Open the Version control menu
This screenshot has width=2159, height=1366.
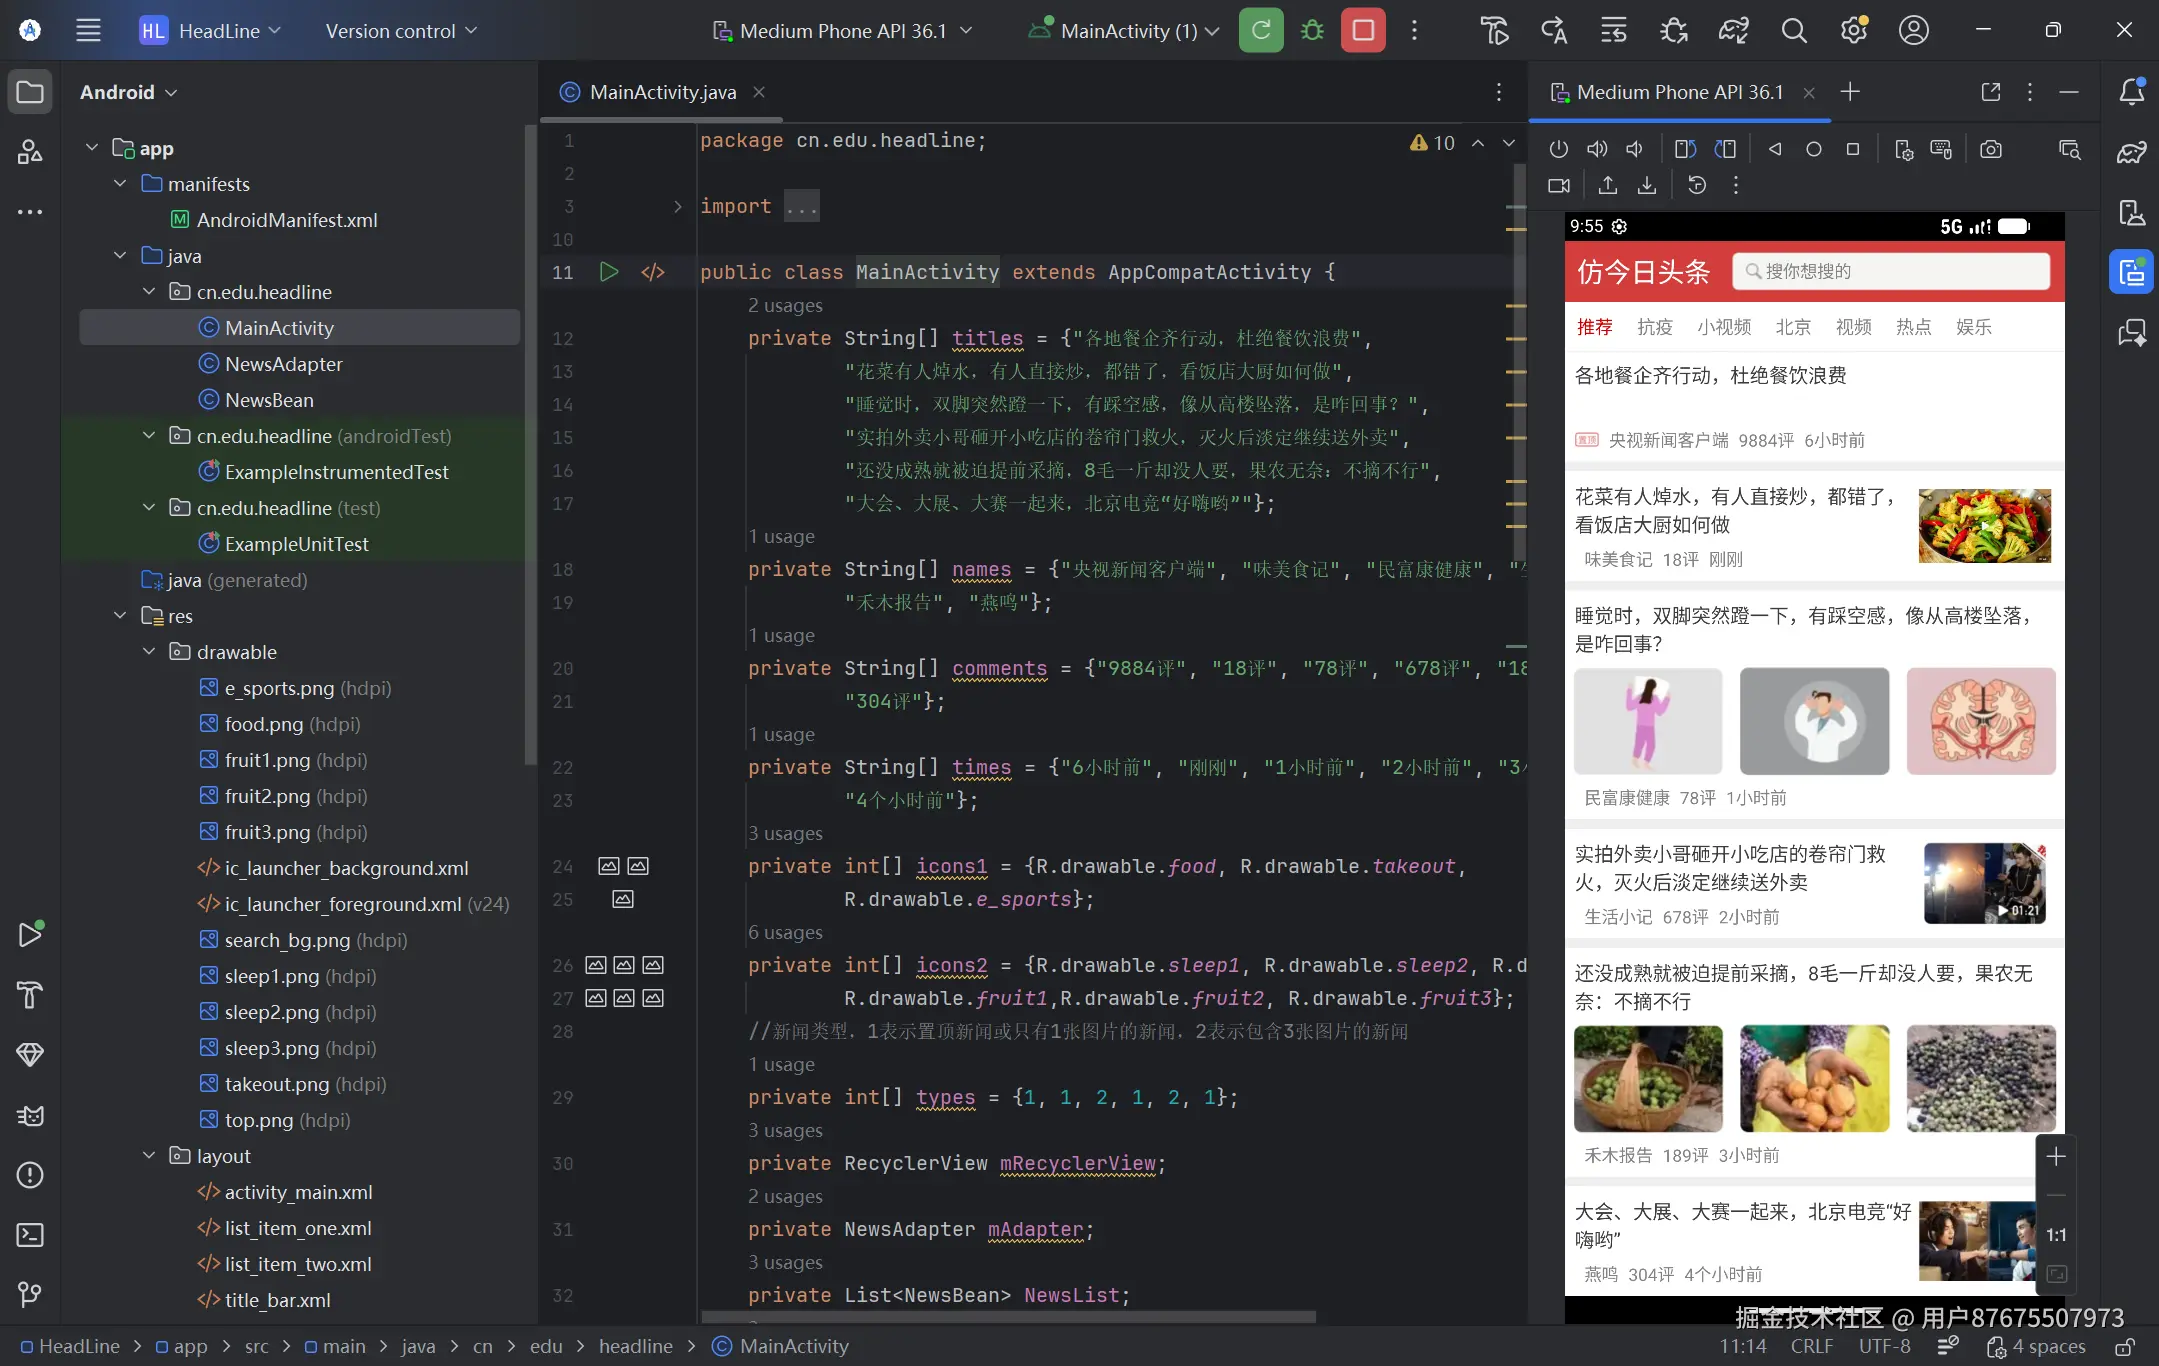coord(401,31)
